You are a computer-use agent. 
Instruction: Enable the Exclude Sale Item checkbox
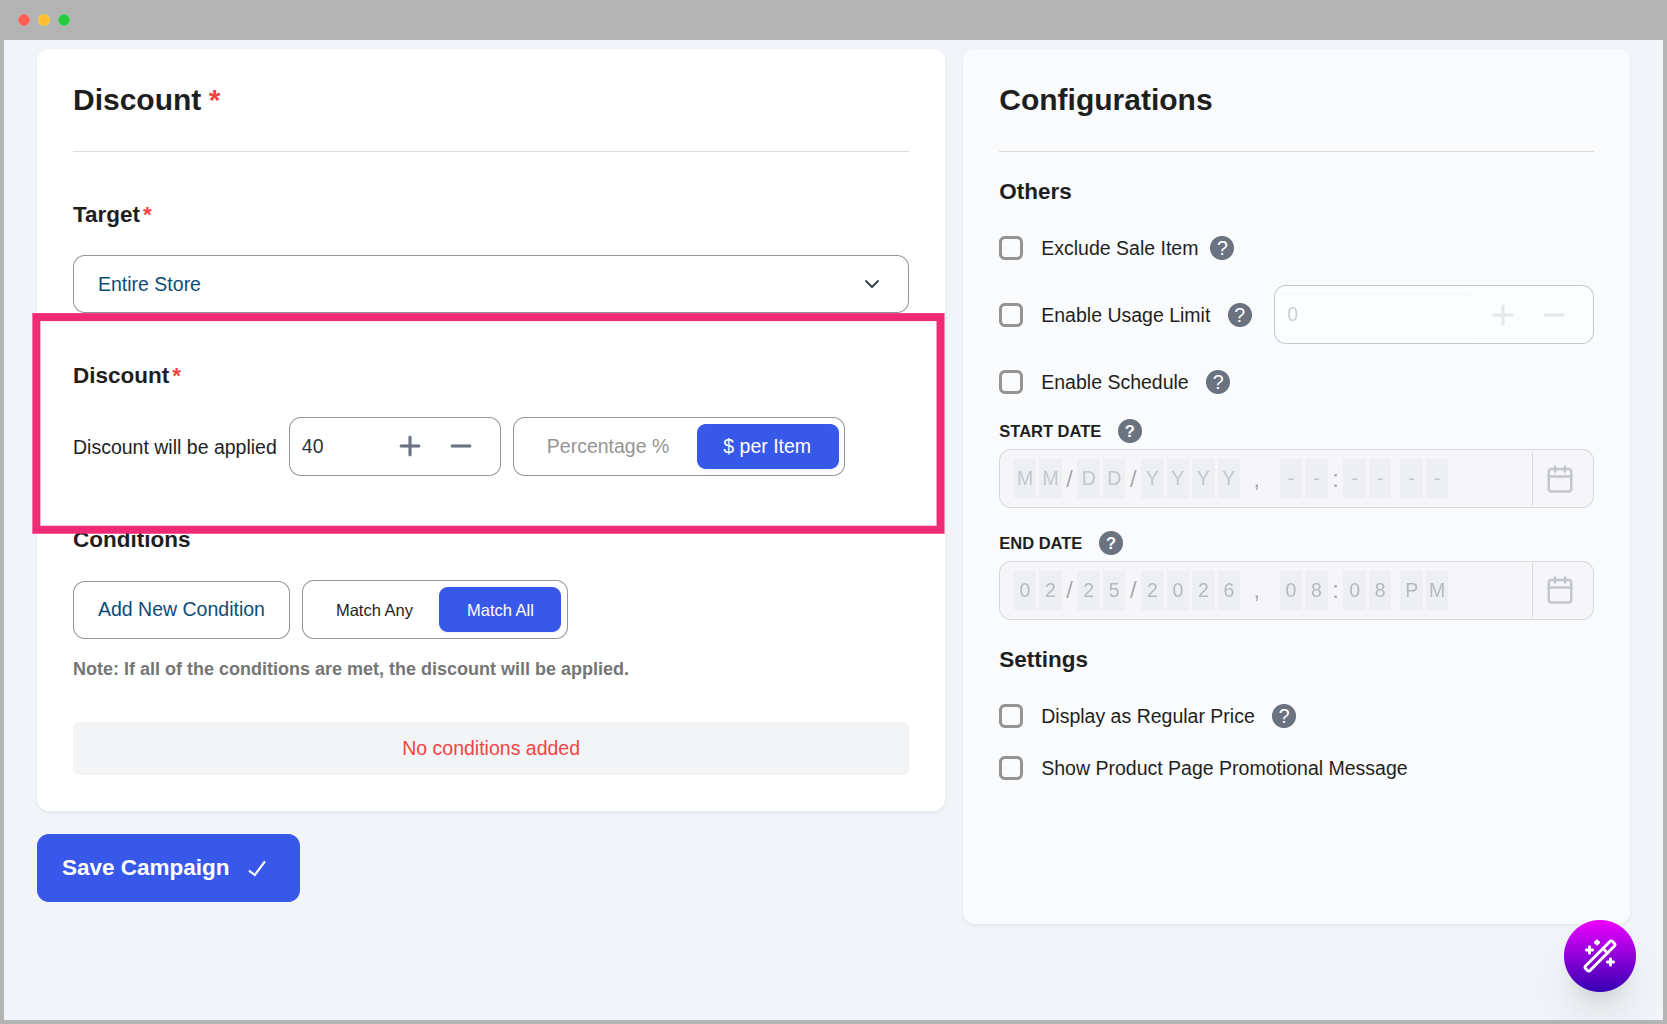(1011, 248)
